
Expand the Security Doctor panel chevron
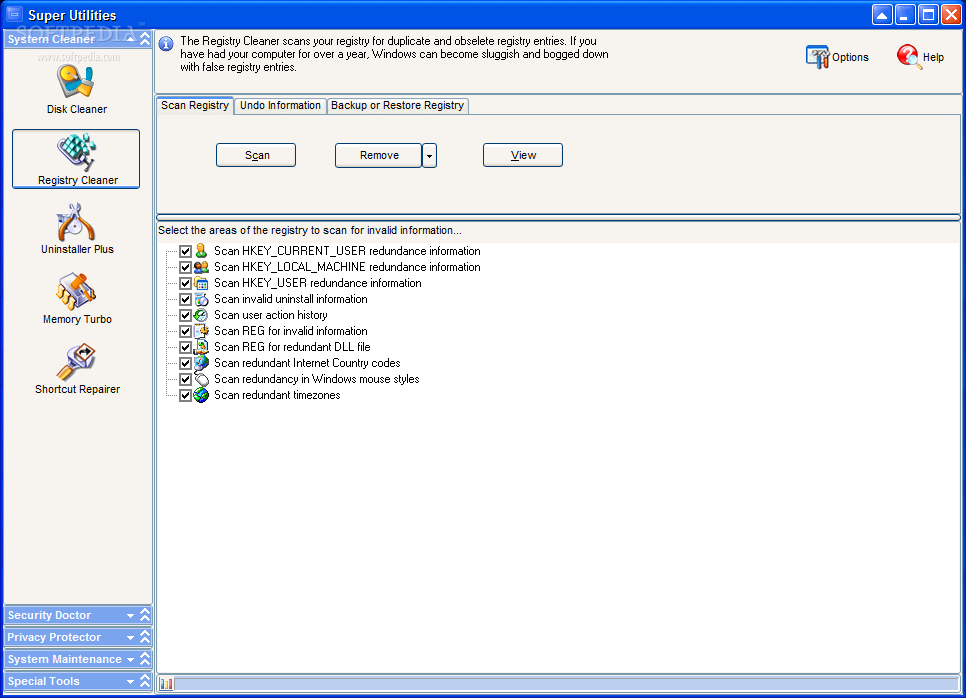[145, 615]
